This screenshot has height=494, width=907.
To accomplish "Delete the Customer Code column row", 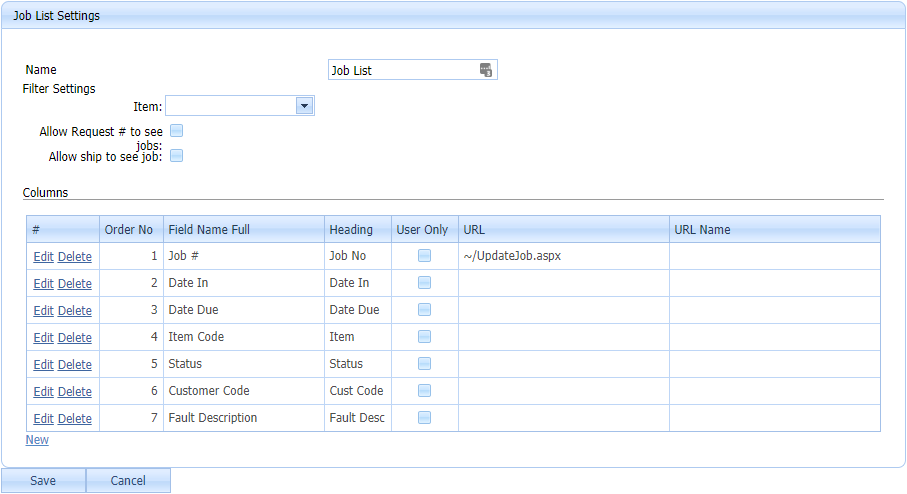I will click(74, 392).
